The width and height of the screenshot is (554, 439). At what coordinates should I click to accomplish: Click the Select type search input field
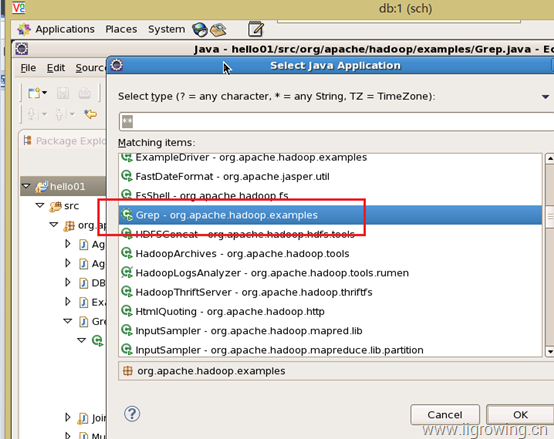click(337, 122)
